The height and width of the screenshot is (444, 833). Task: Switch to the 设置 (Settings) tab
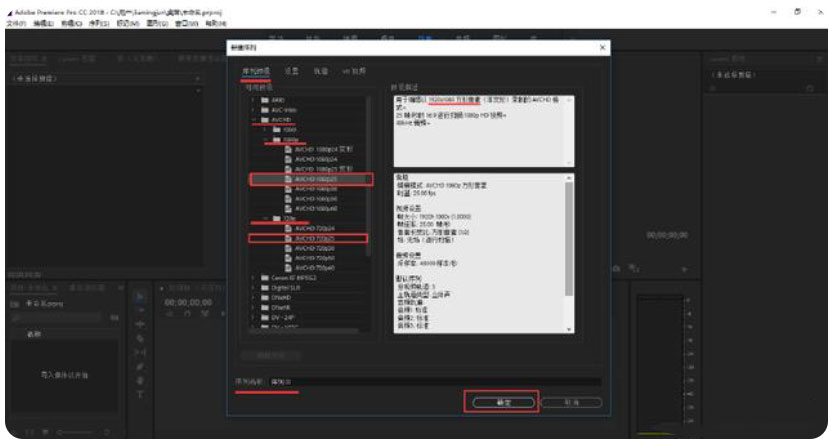(291, 72)
